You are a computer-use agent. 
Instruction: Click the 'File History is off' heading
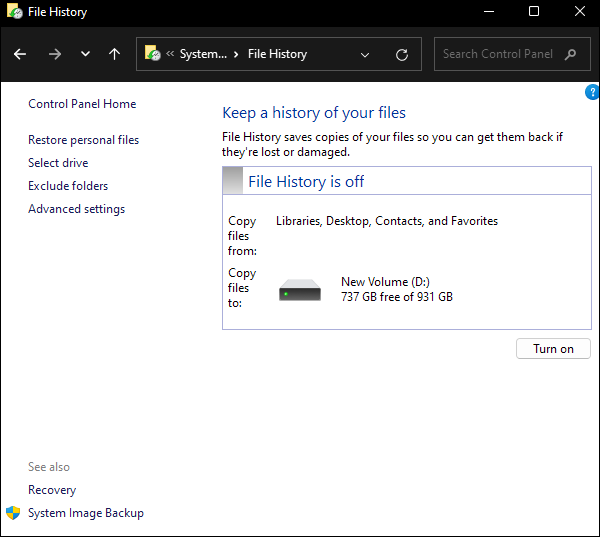tap(306, 181)
